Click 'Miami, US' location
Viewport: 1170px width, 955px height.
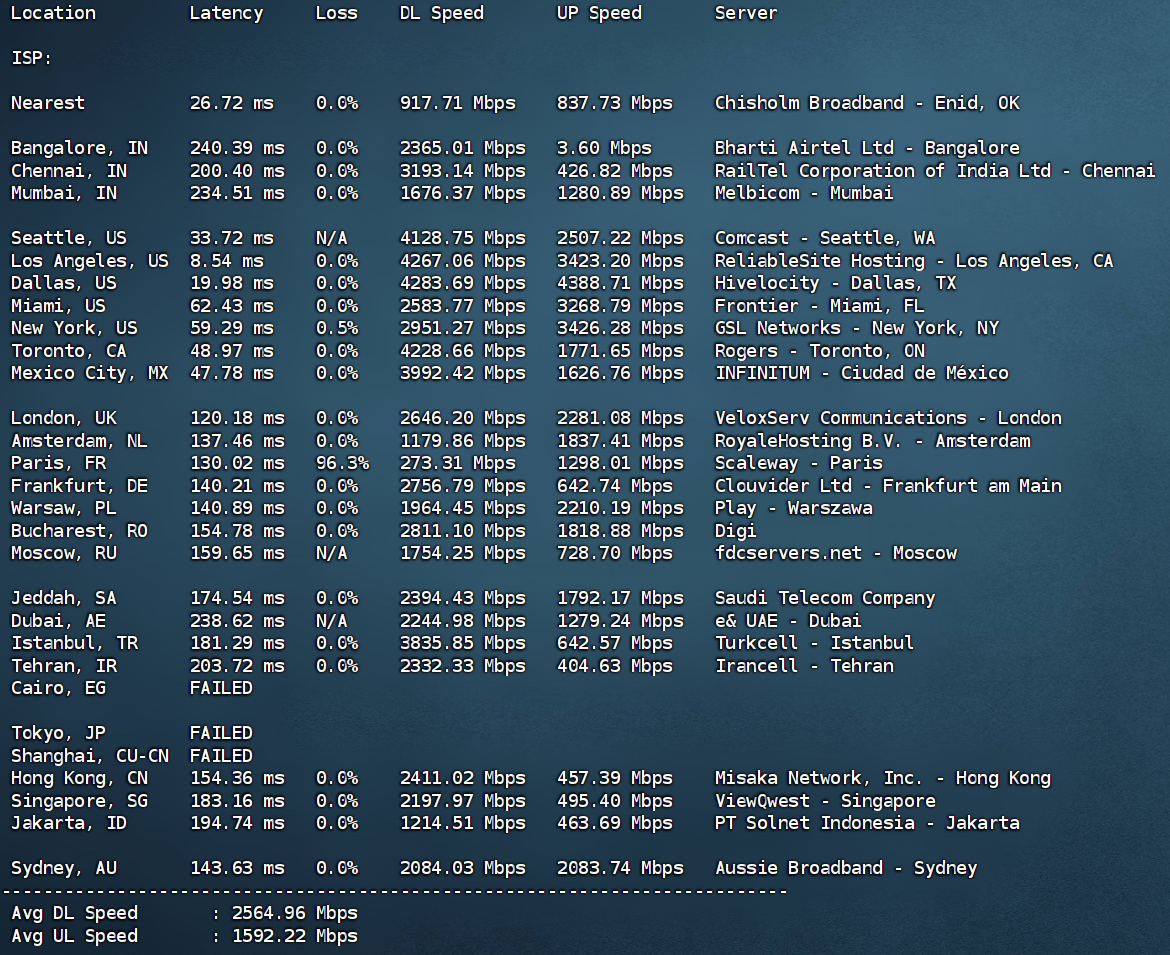[x=58, y=306]
